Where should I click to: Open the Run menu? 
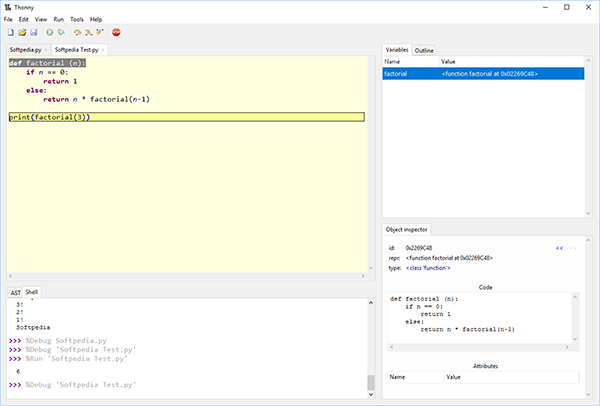tap(58, 19)
